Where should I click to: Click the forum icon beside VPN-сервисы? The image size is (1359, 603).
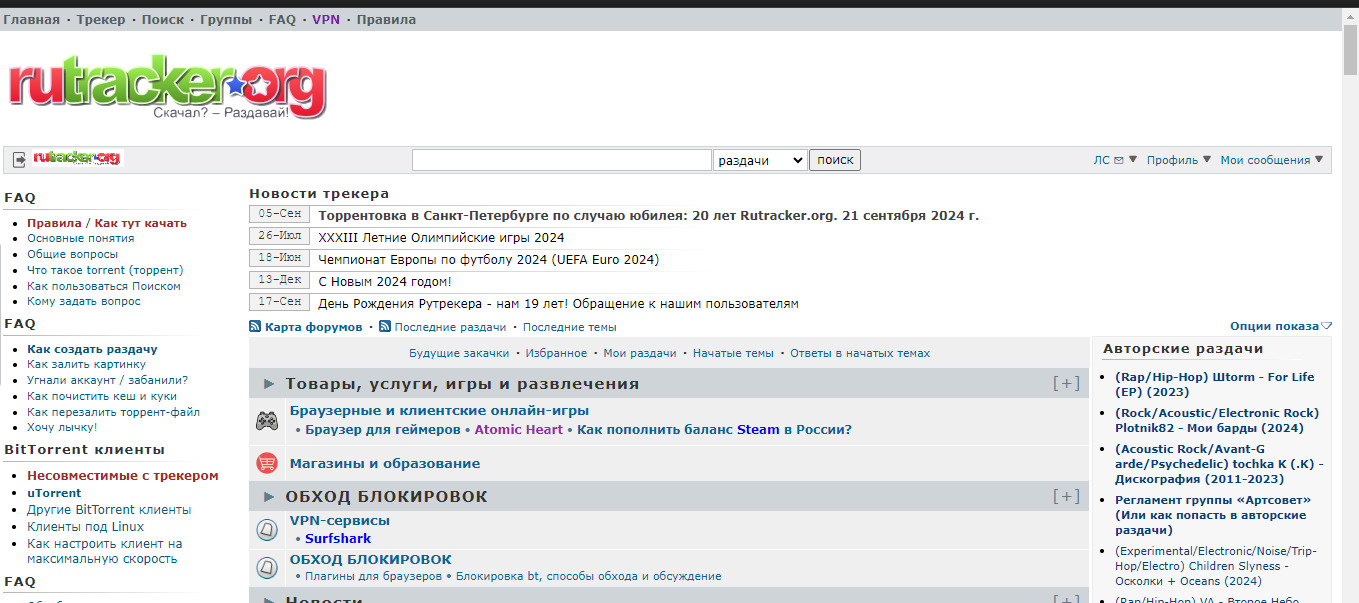267,529
